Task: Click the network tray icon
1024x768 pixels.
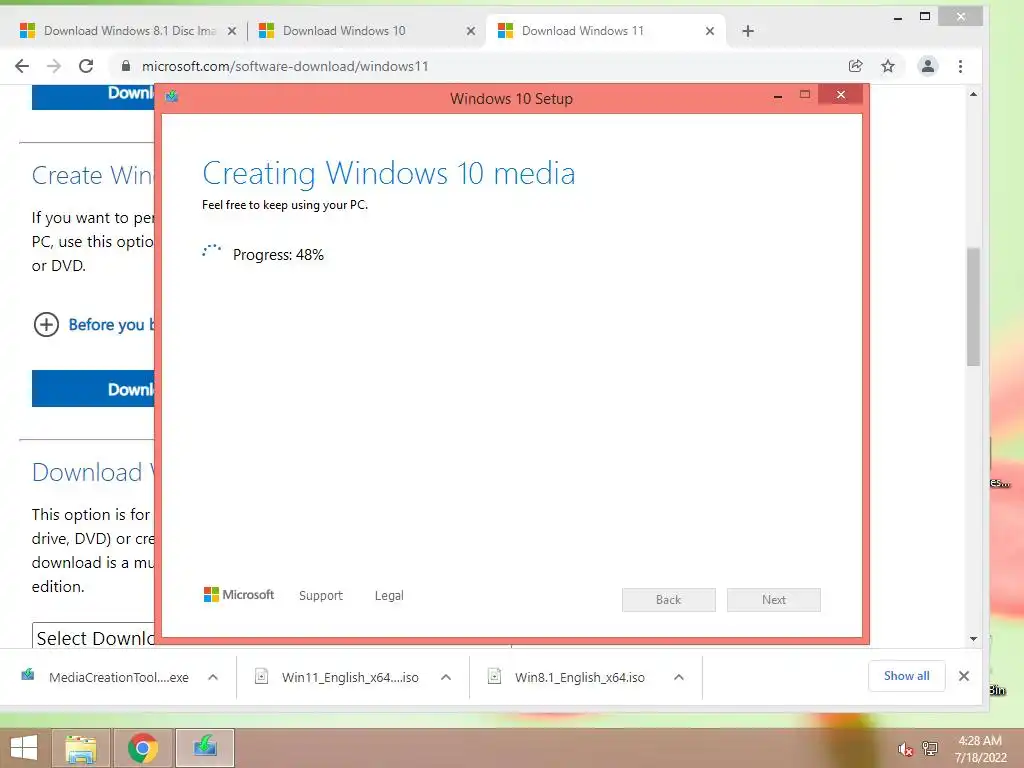Action: click(x=930, y=748)
